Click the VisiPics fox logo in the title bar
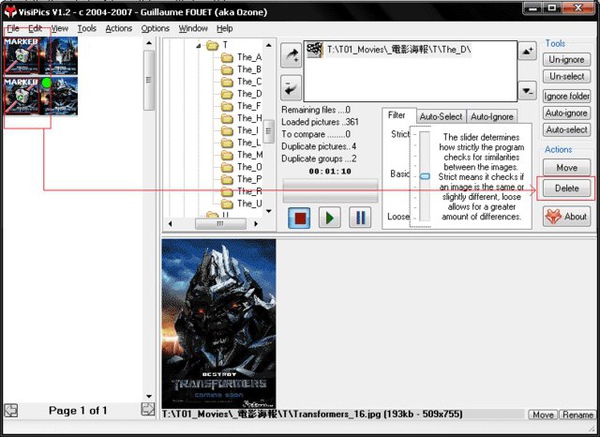The height and width of the screenshot is (437, 600). point(10,11)
